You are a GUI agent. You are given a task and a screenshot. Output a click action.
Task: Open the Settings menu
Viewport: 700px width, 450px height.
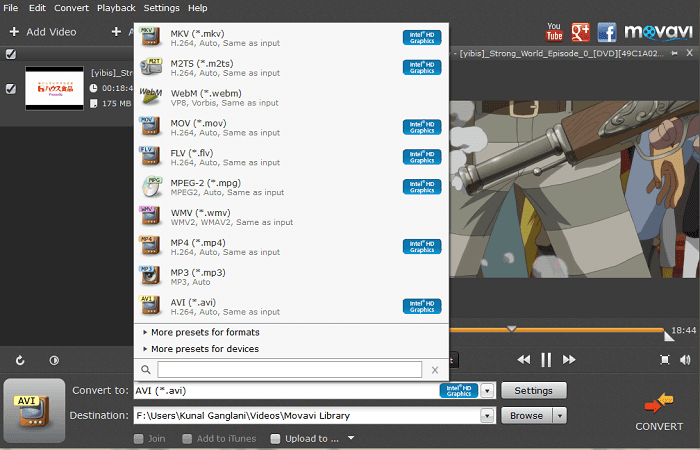(162, 8)
